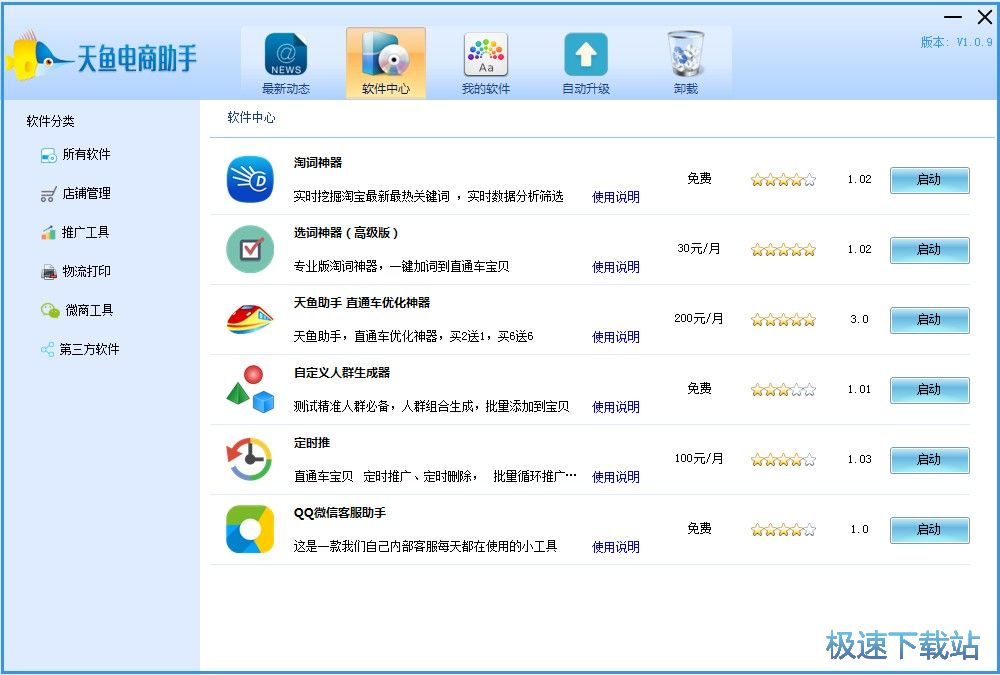Open the 物流打印 category

point(85,272)
